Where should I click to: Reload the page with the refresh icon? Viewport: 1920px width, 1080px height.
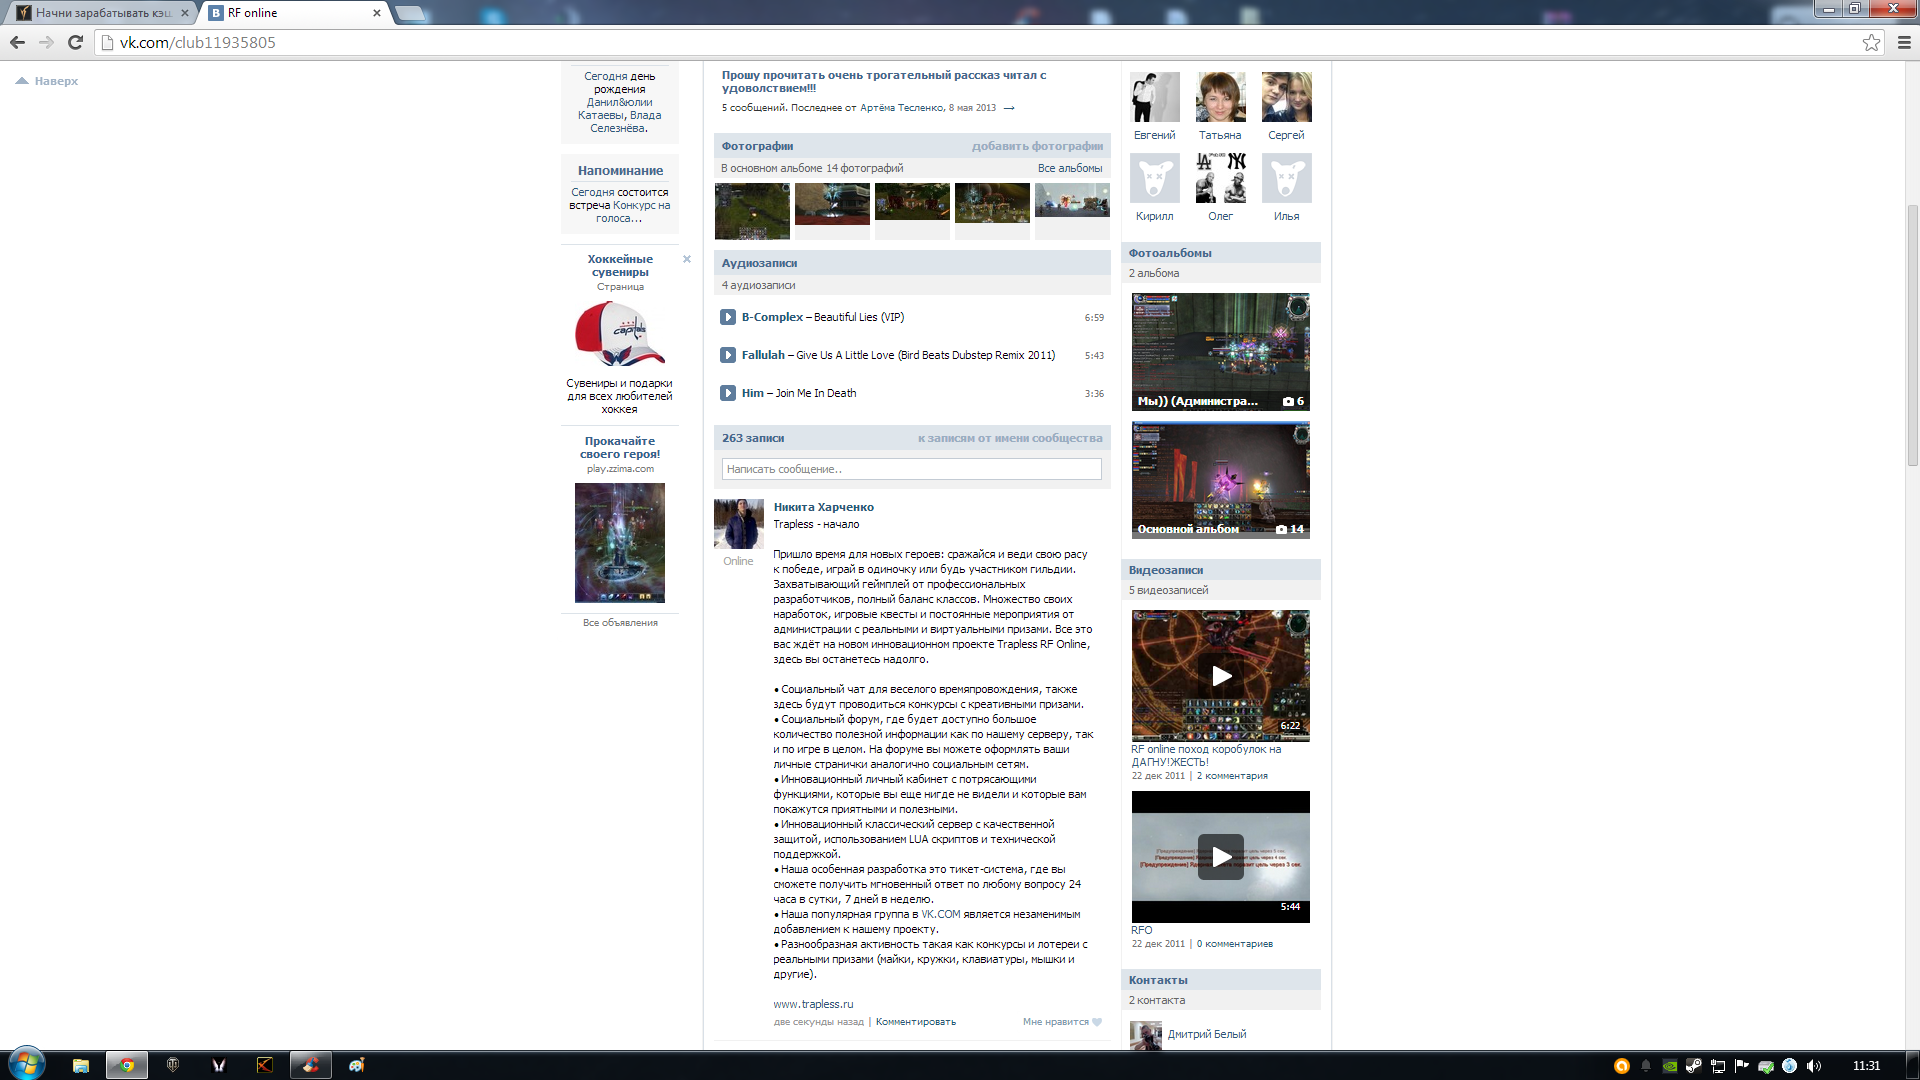[75, 42]
